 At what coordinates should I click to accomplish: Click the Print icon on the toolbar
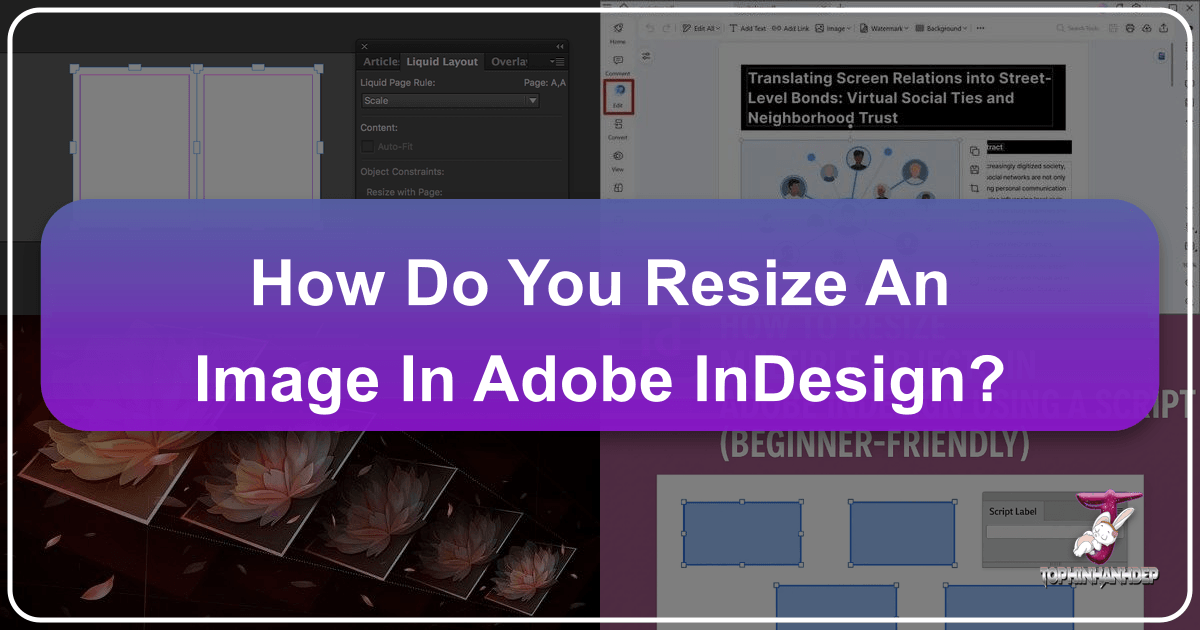click(1130, 28)
